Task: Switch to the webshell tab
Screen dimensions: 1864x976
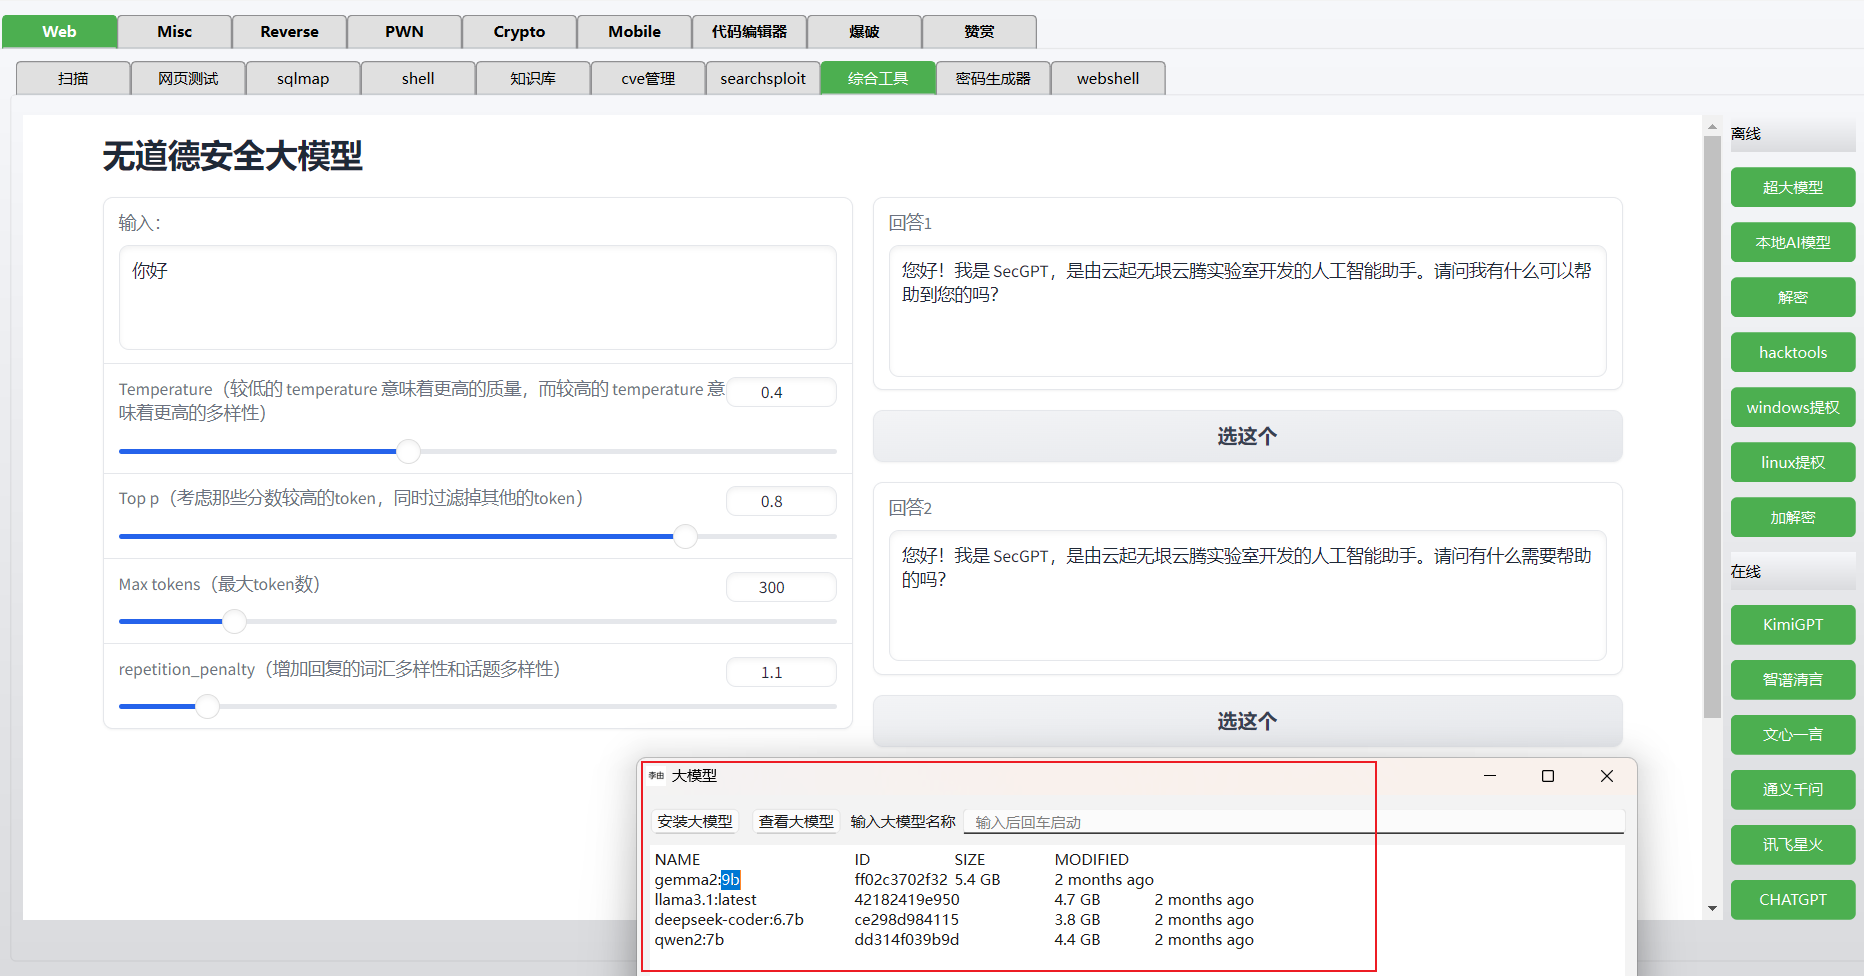Action: tap(1107, 77)
